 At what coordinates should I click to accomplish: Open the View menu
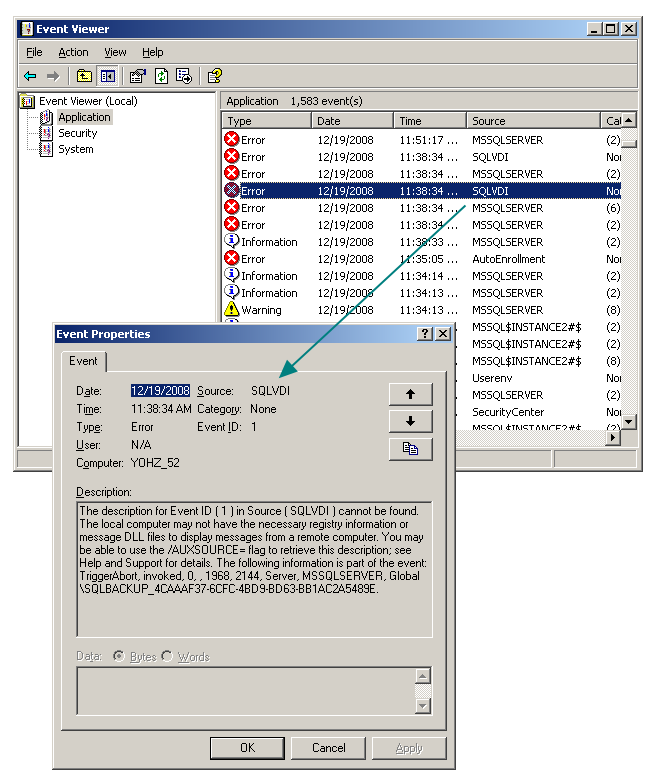[115, 52]
